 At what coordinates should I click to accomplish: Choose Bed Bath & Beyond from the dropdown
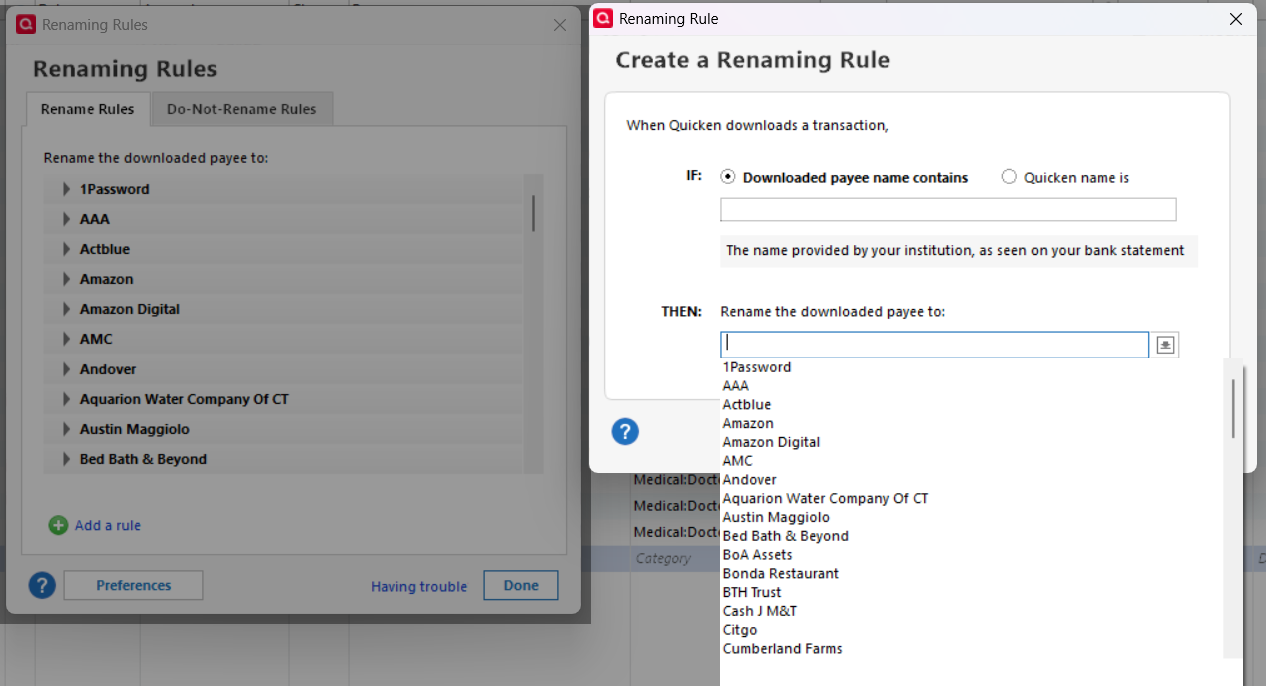click(786, 536)
